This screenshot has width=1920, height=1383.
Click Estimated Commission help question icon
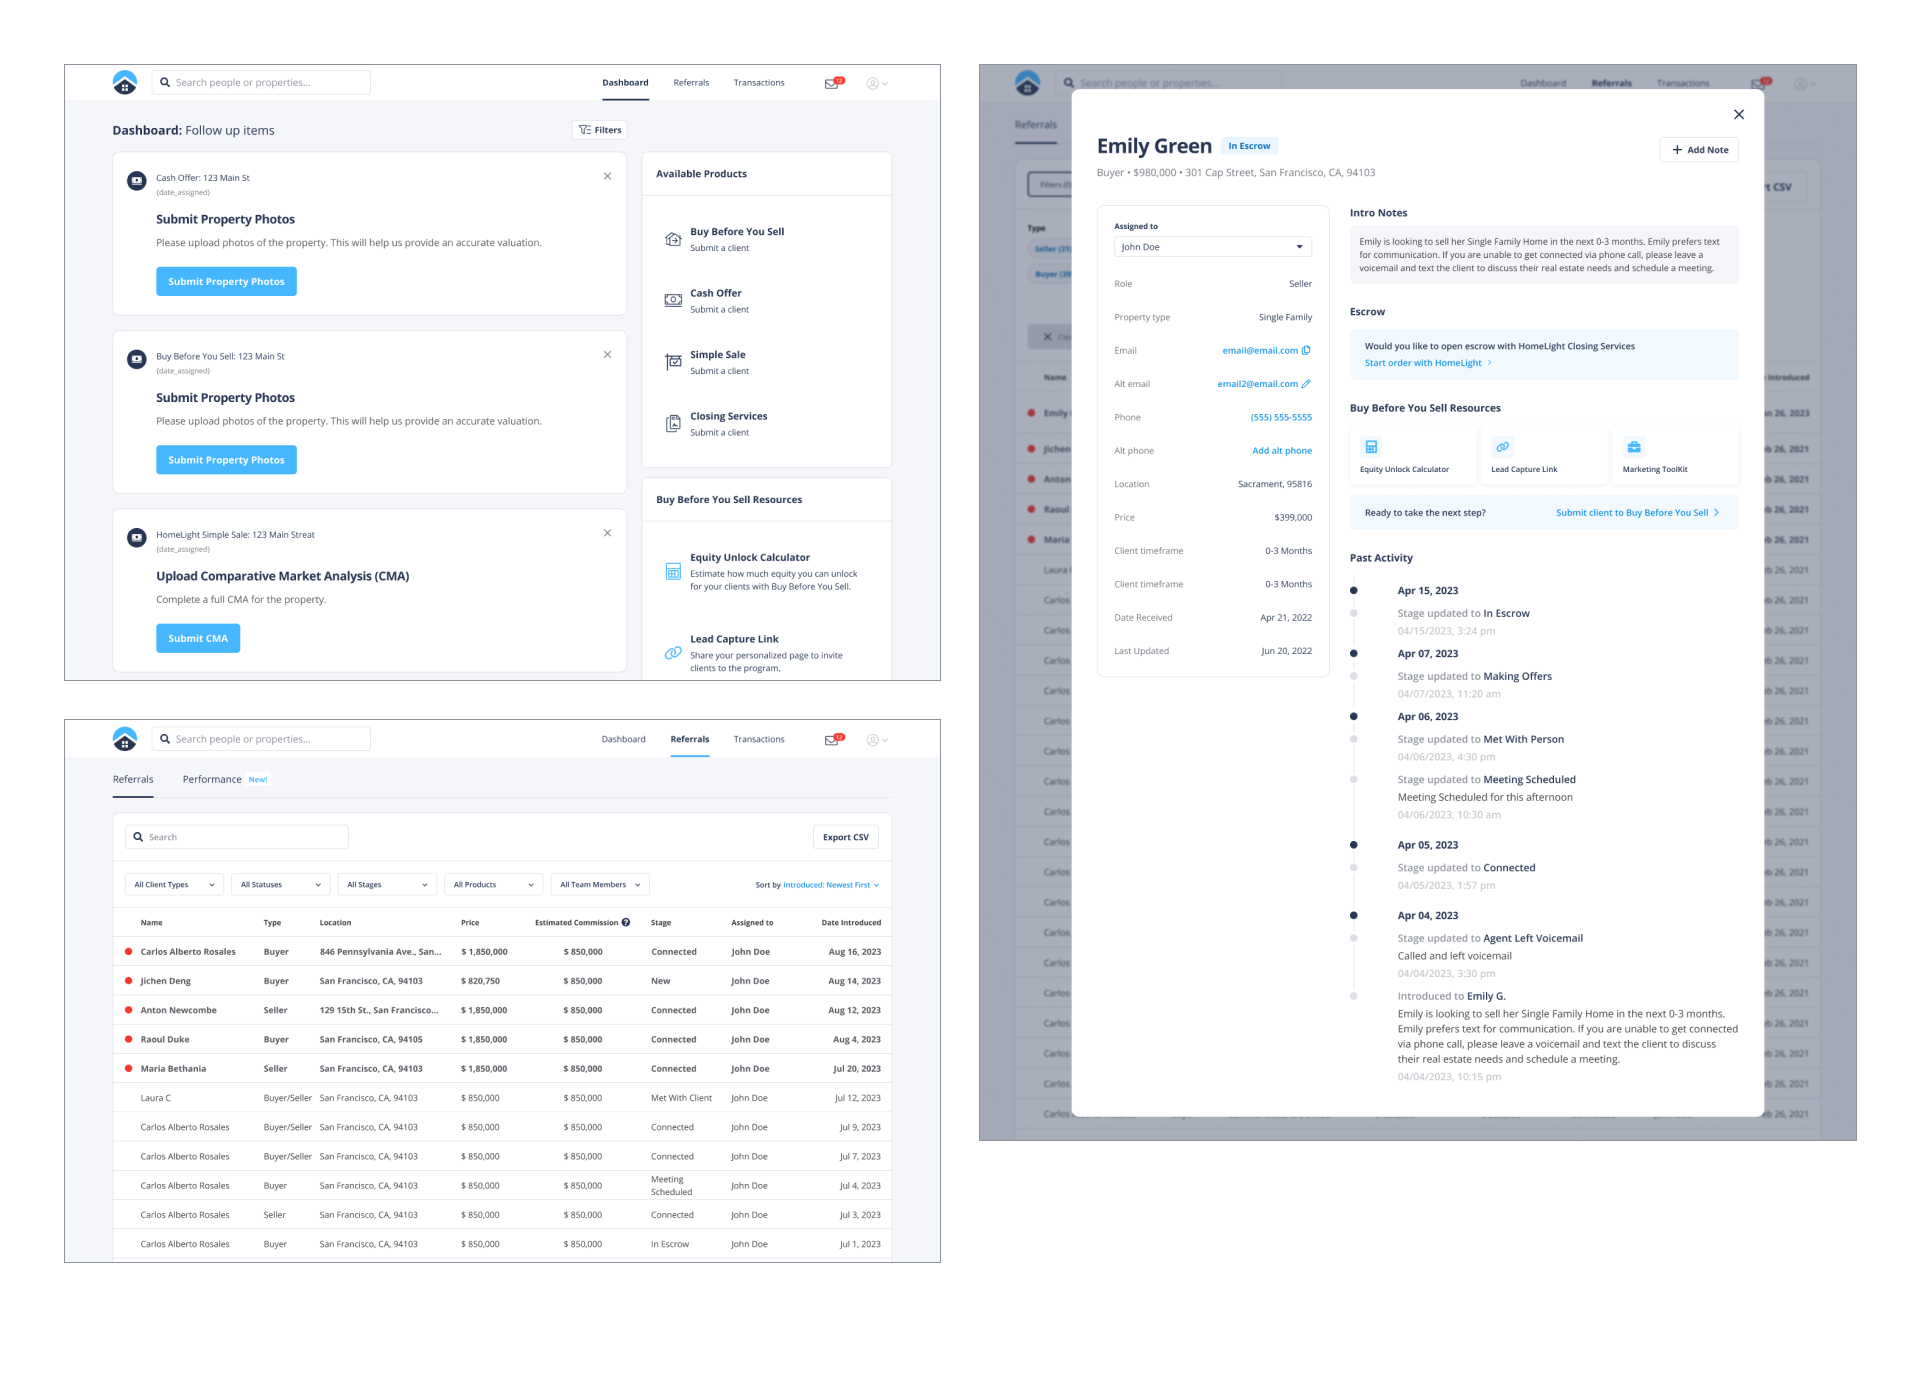pyautogui.click(x=626, y=922)
